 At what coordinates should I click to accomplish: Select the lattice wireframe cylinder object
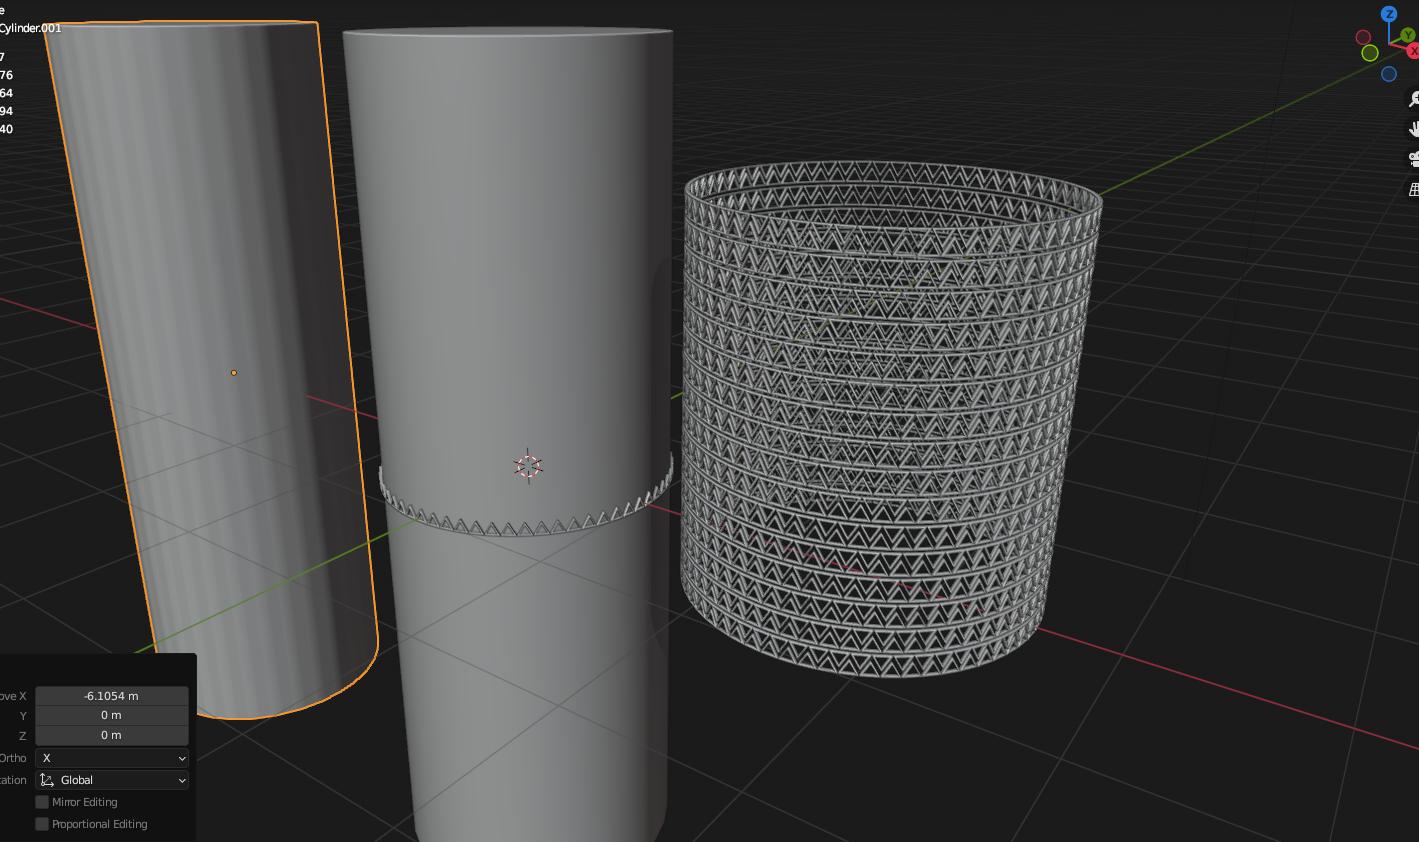[x=890, y=420]
